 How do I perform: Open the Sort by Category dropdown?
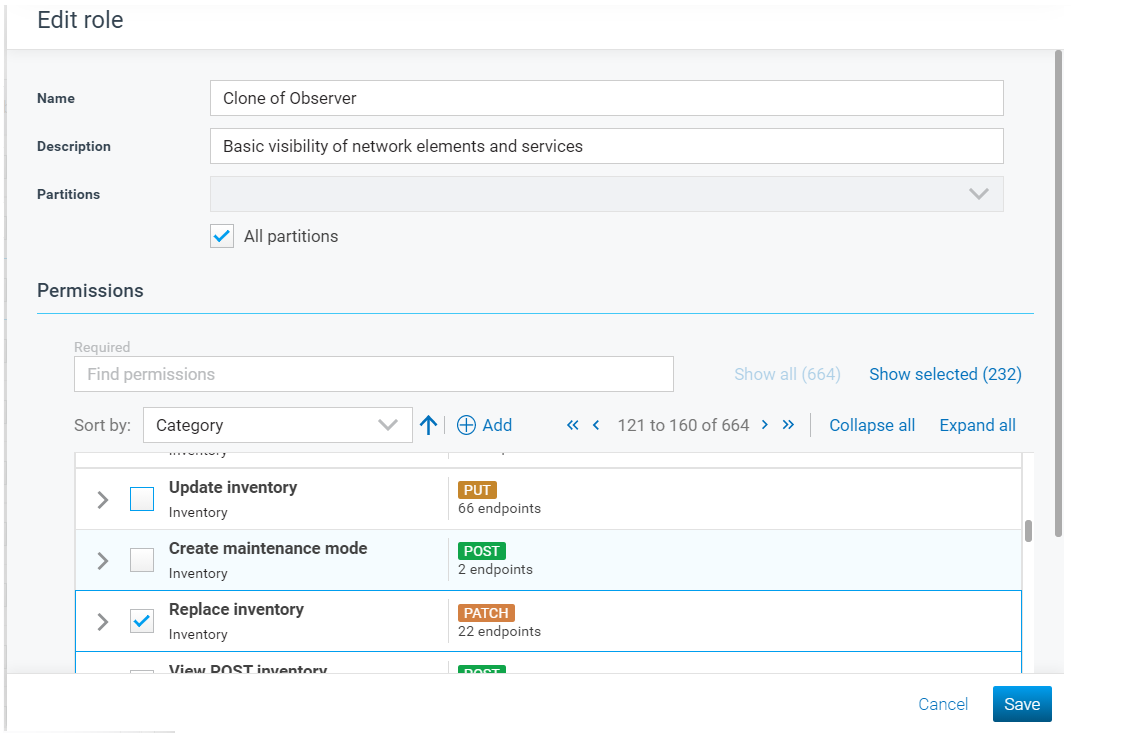click(277, 425)
